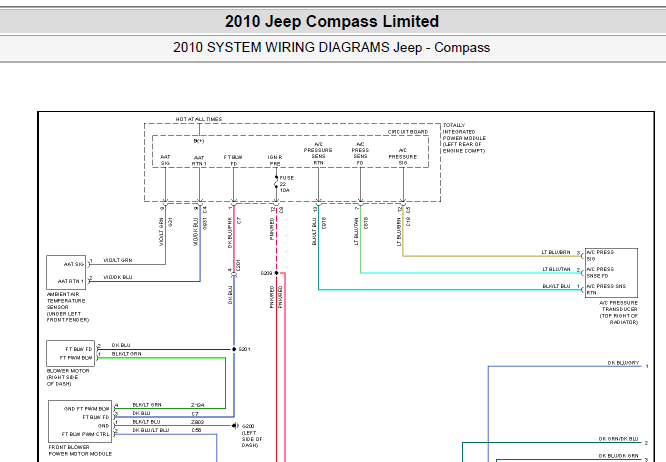Click 'IGN R PRE' label in circuit board
This screenshot has height=462, width=666.
[275, 161]
